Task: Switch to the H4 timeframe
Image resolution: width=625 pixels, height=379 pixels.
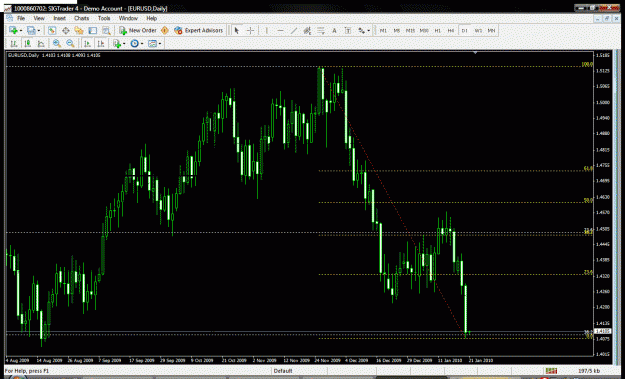Action: coord(451,30)
